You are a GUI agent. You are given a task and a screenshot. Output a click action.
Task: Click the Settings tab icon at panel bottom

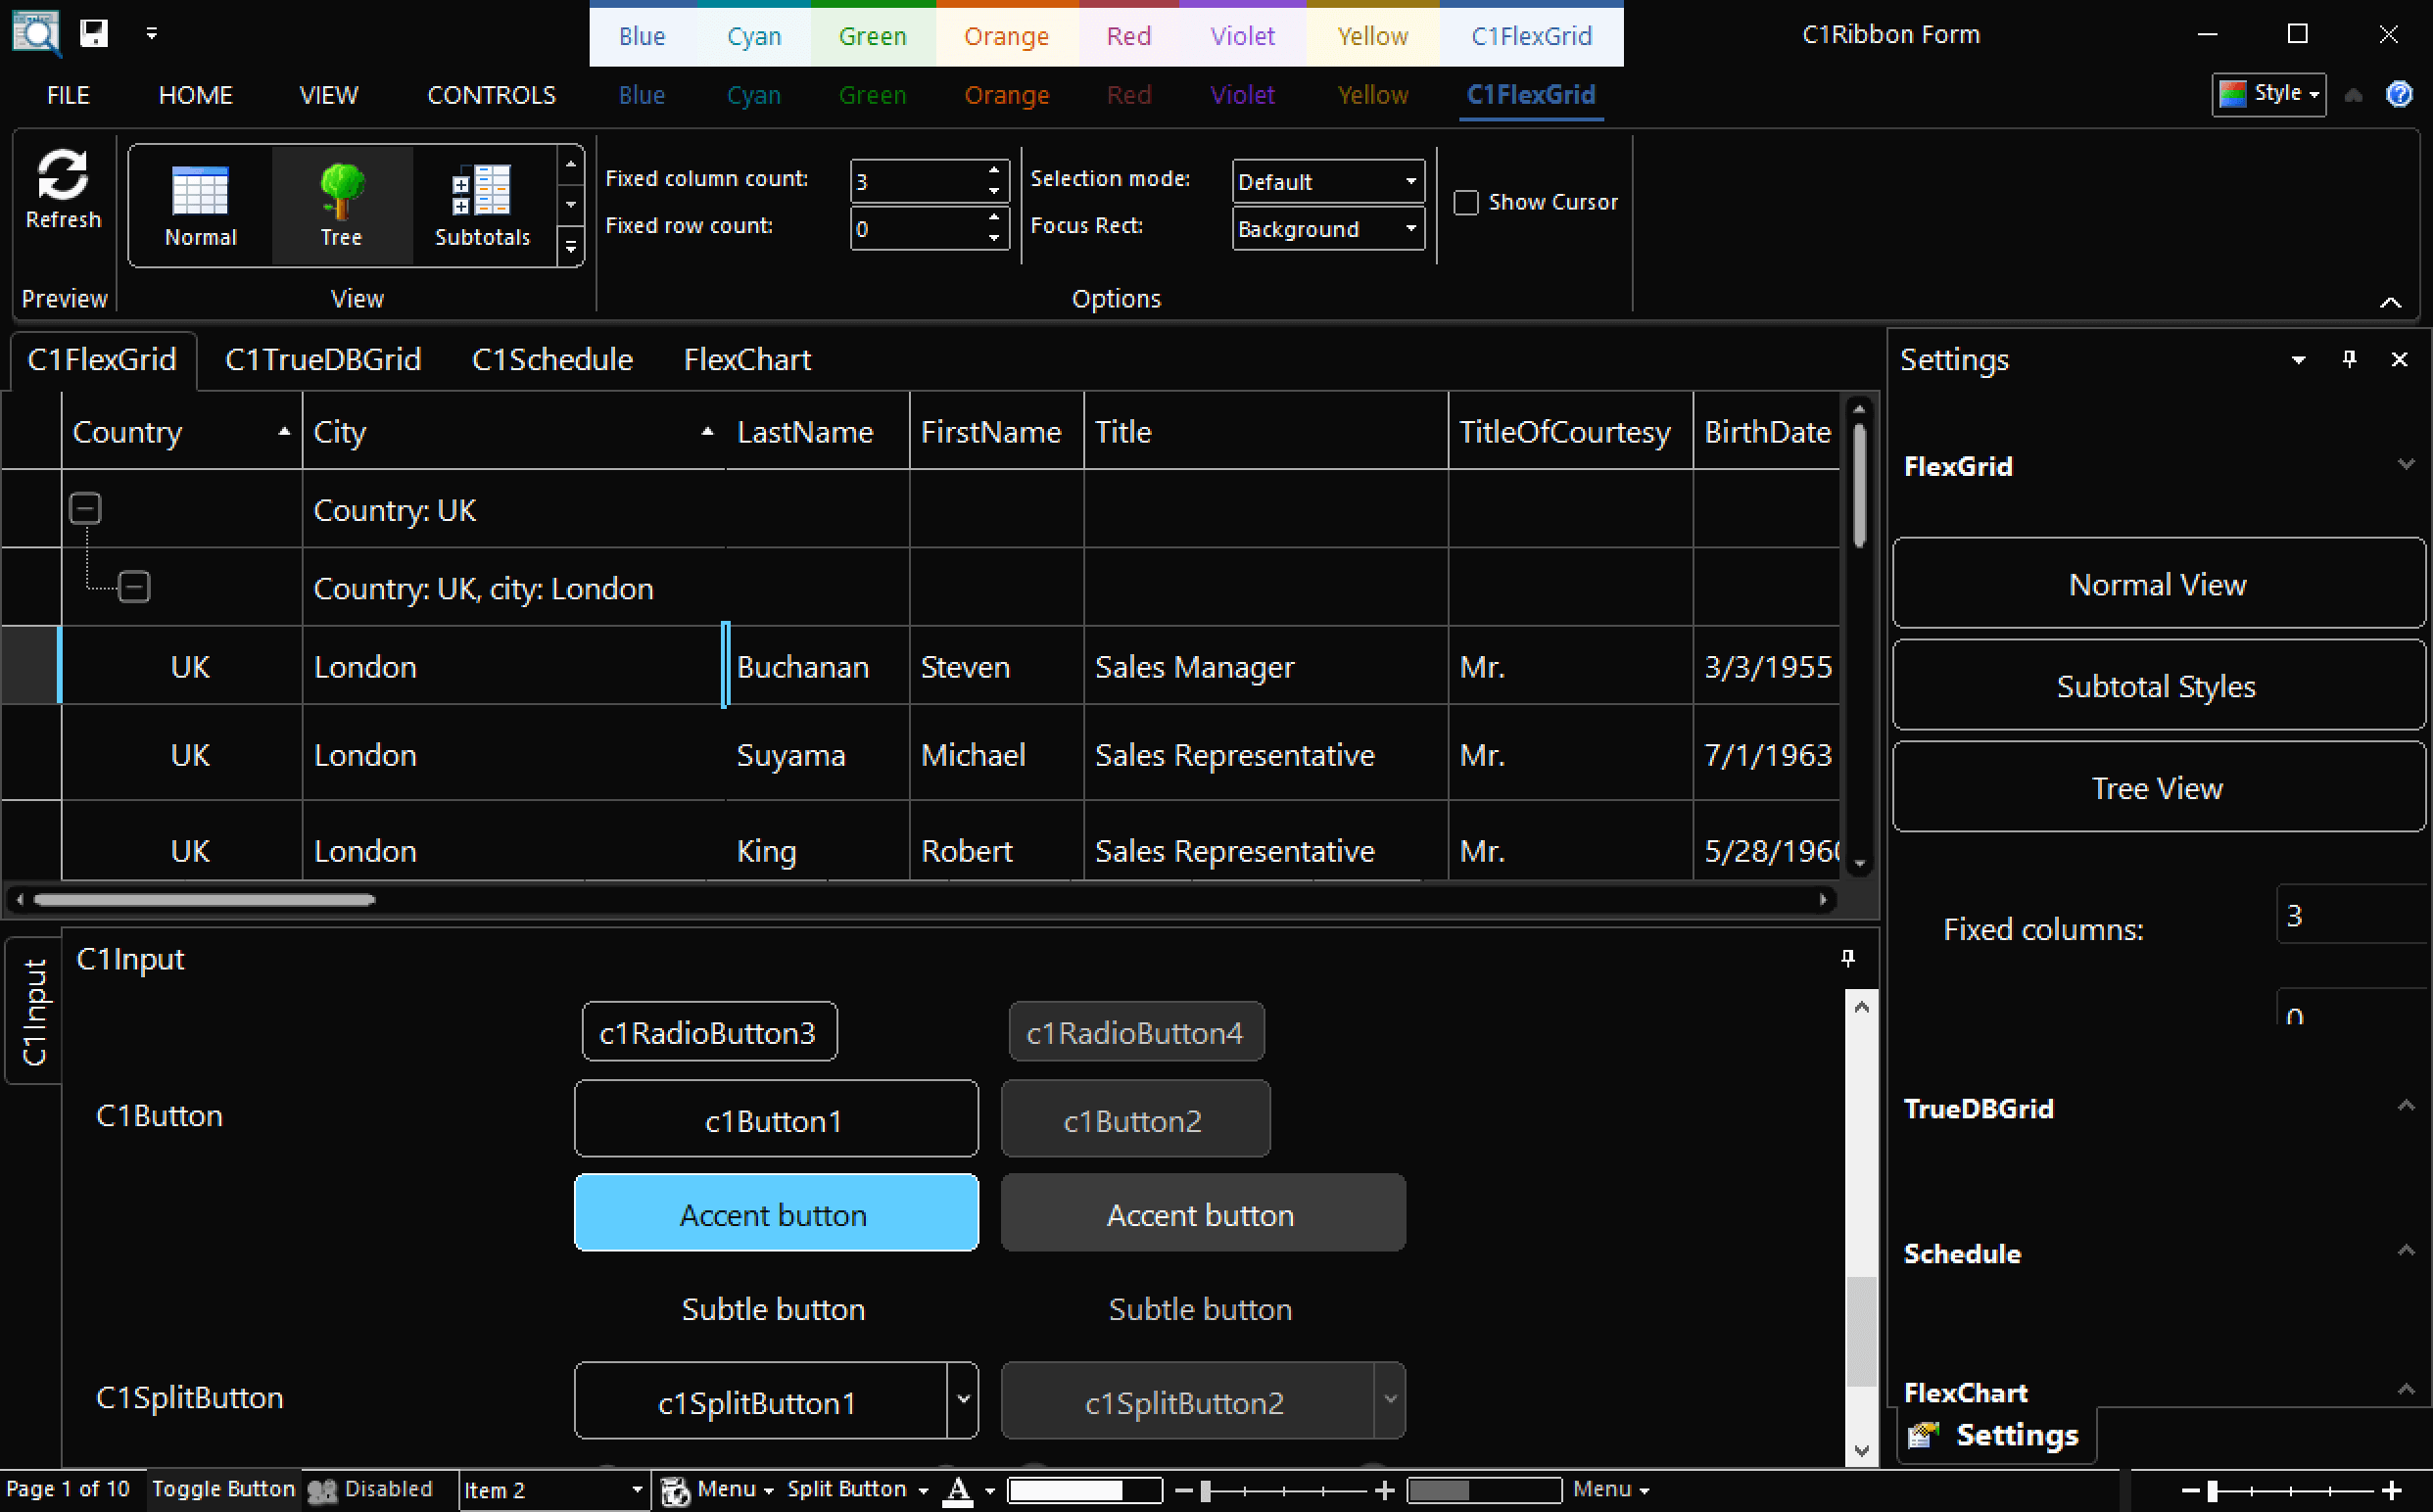click(1922, 1436)
